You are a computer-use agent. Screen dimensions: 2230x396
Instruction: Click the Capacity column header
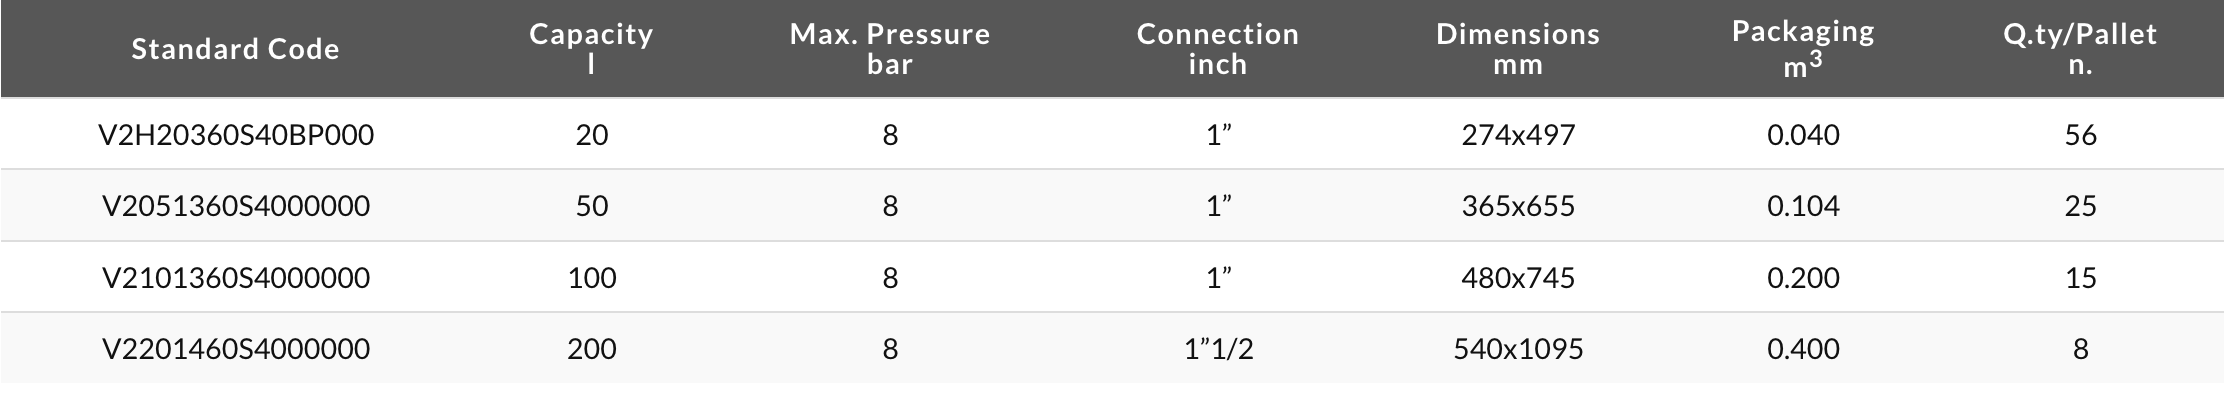591,49
